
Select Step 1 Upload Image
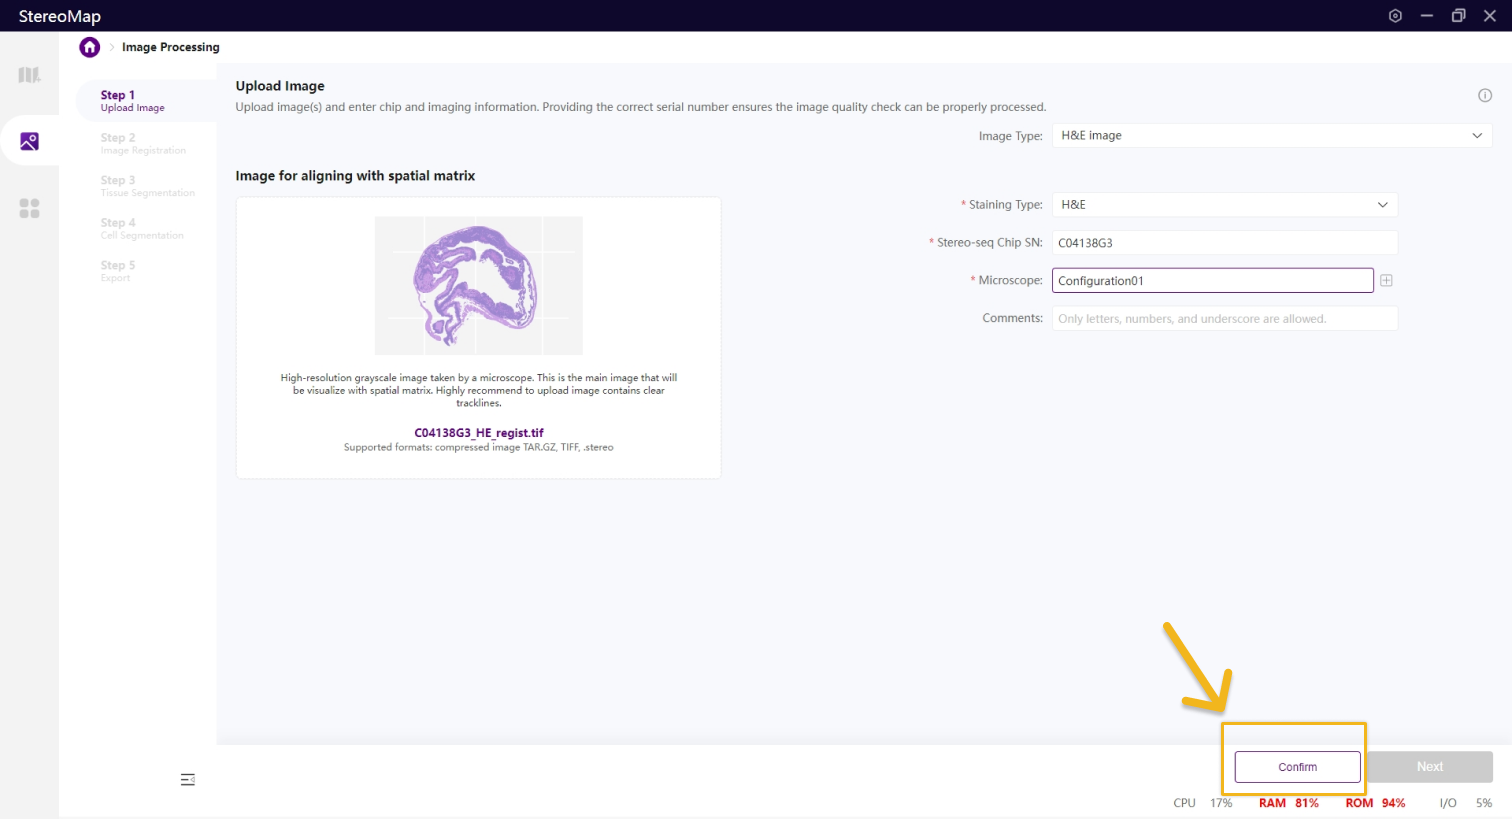pos(132,101)
